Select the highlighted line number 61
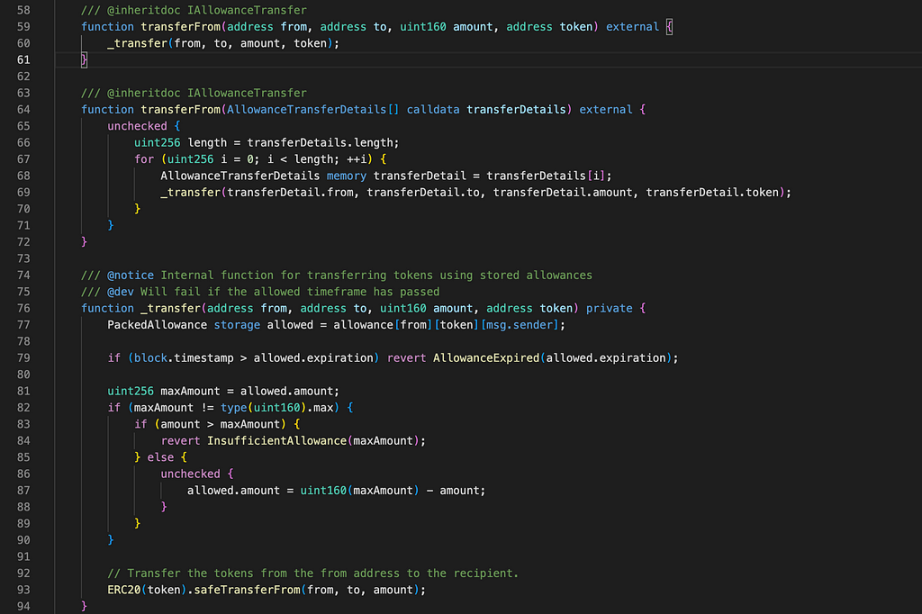922x614 pixels. tap(24, 60)
